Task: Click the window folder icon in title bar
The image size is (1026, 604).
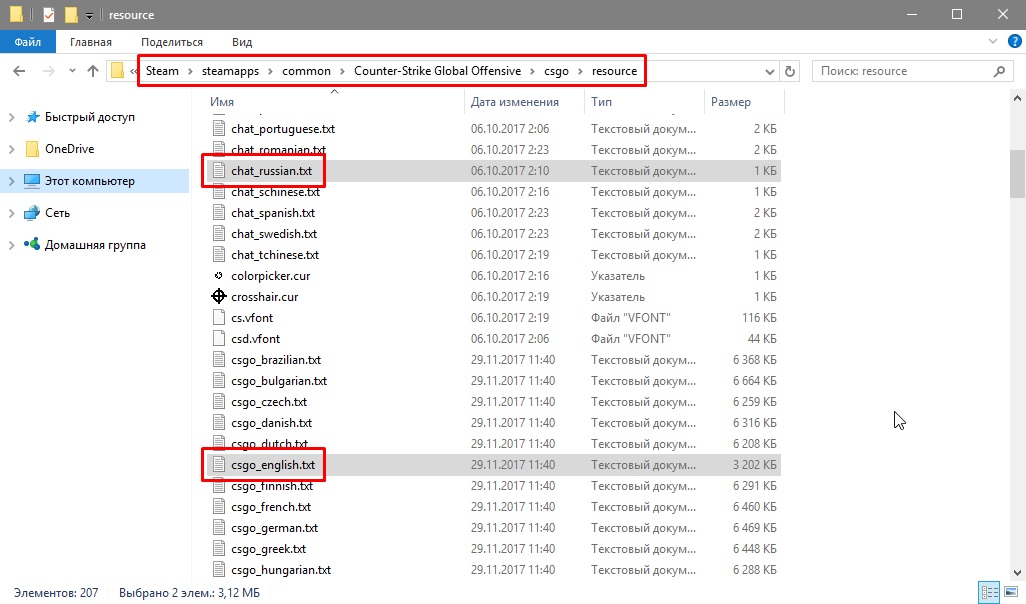Action: [16, 14]
